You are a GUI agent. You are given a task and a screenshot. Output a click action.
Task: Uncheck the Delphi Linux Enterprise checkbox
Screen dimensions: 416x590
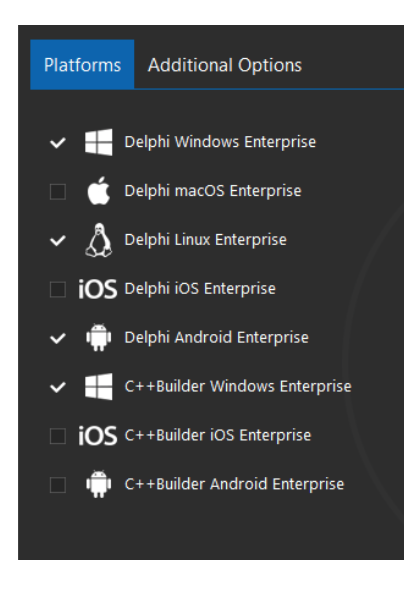[58, 240]
